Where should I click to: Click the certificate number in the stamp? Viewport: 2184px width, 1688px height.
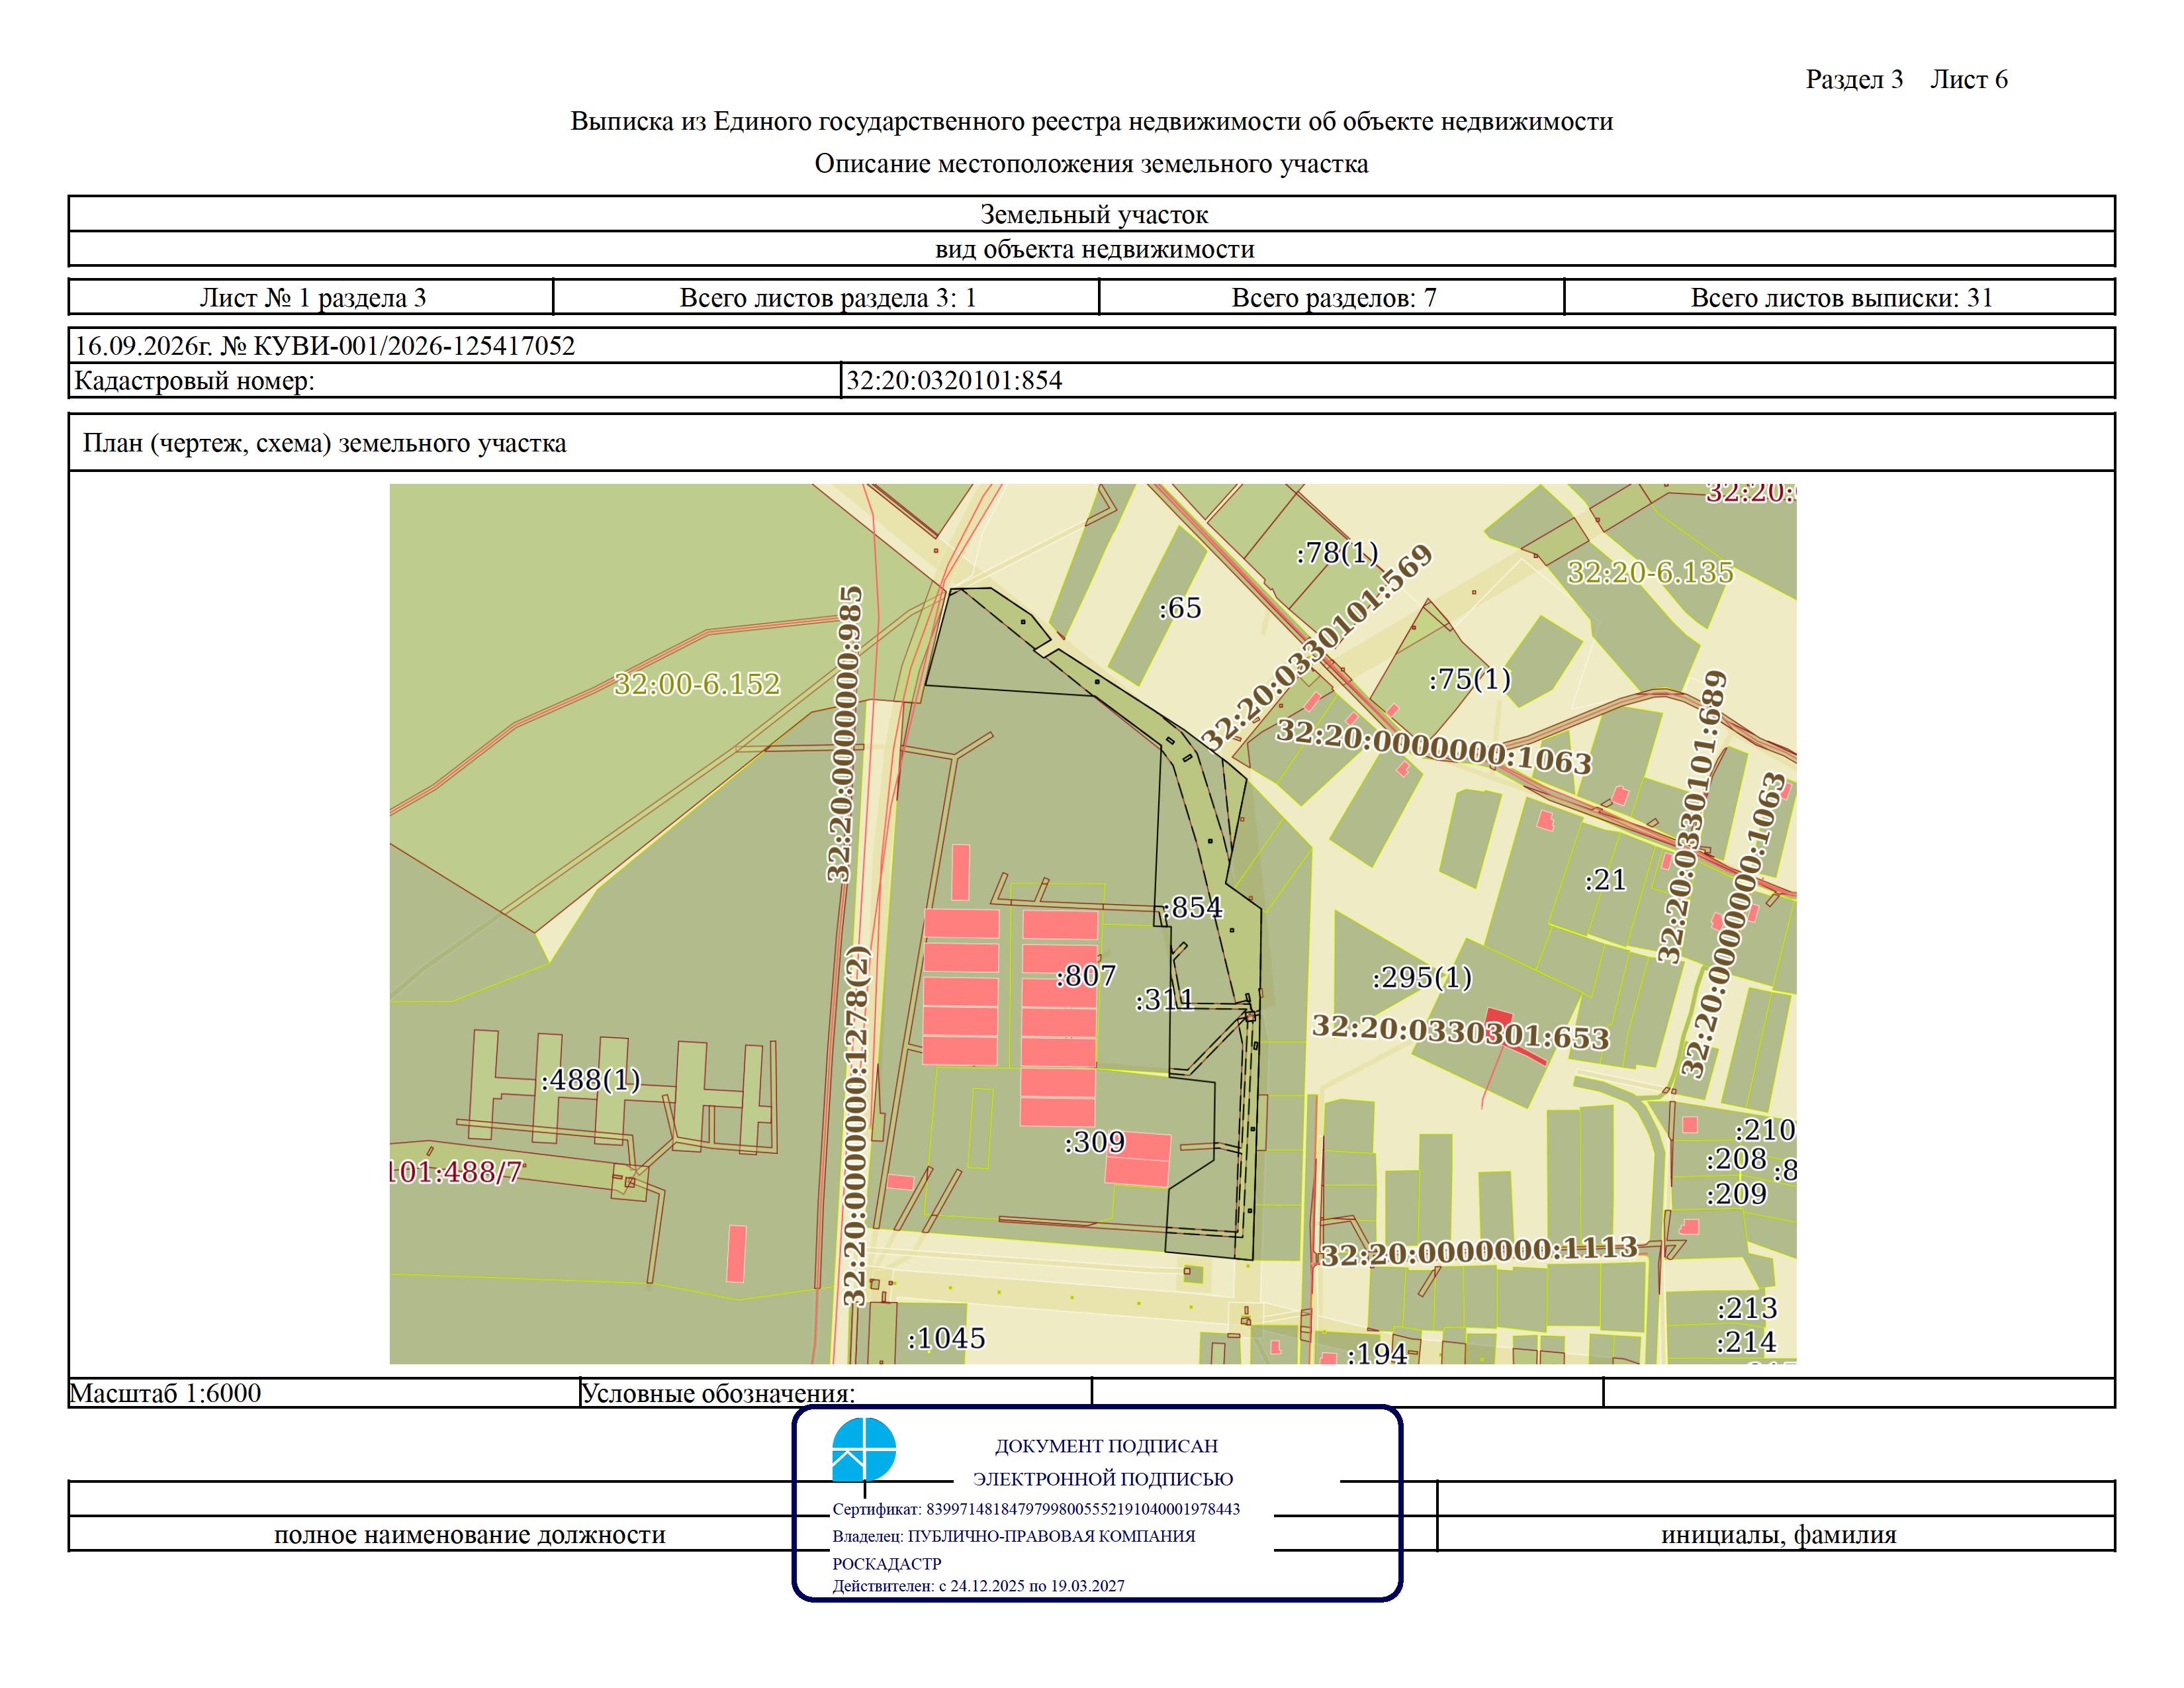1083,1509
